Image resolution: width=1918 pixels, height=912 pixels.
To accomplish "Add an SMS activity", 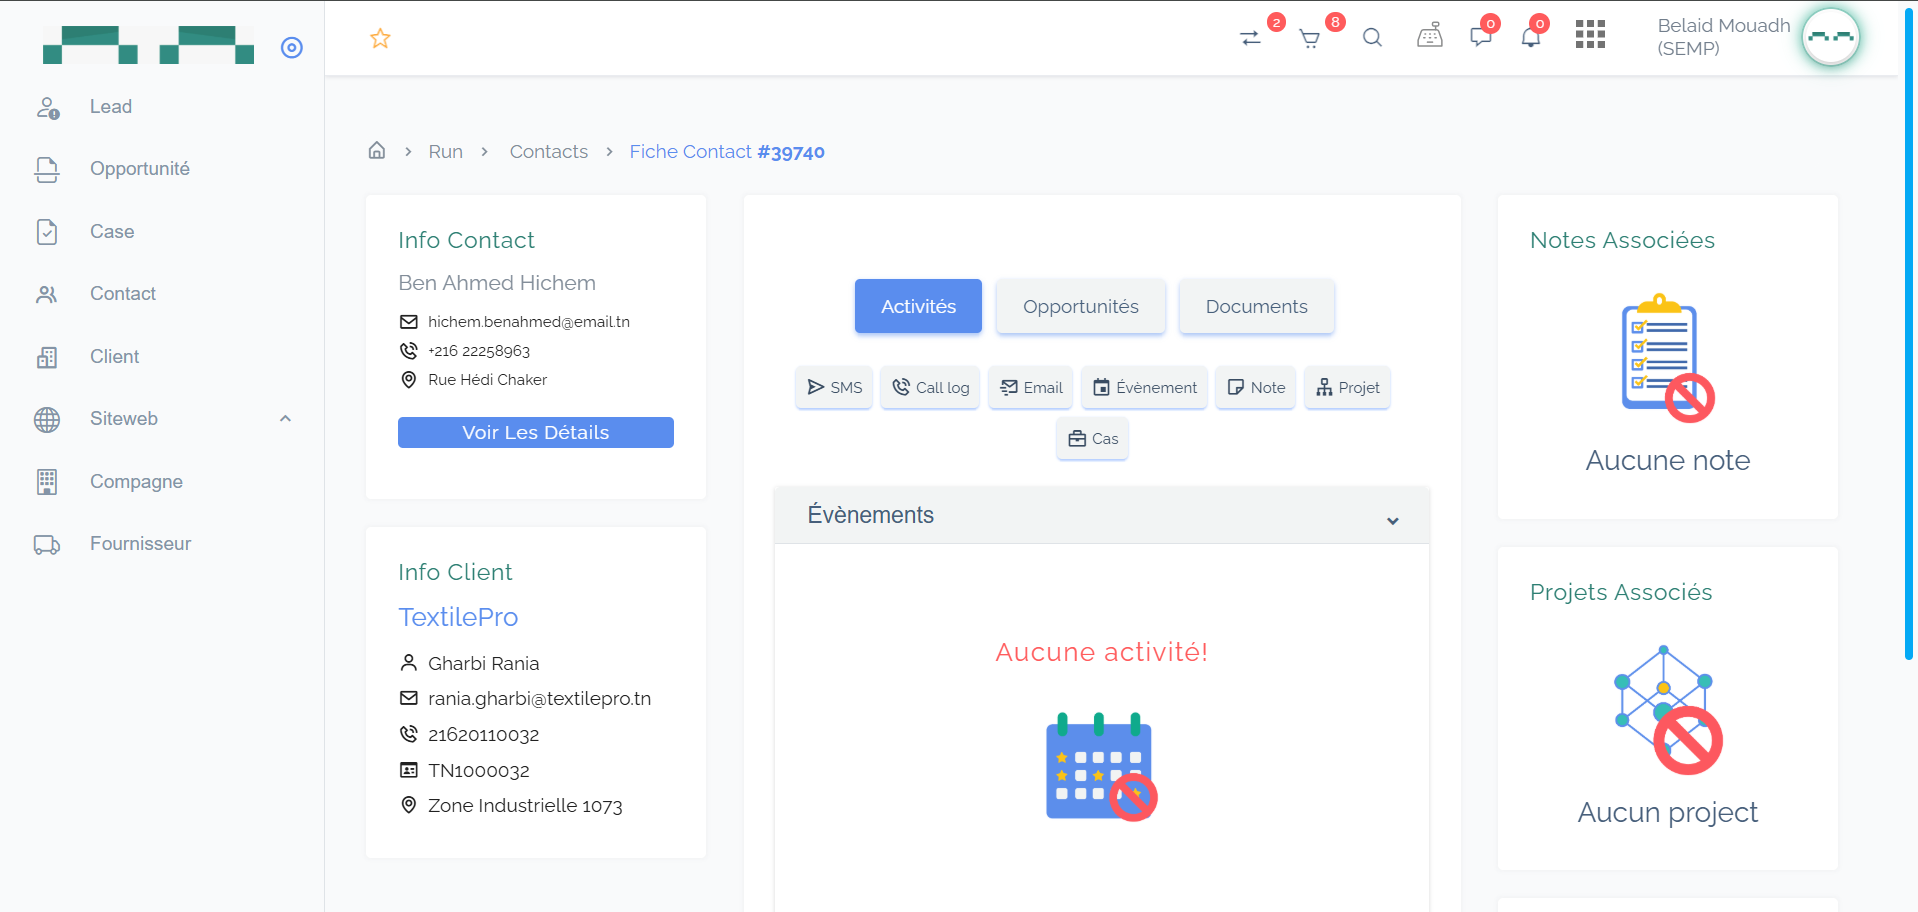I will click(x=834, y=387).
